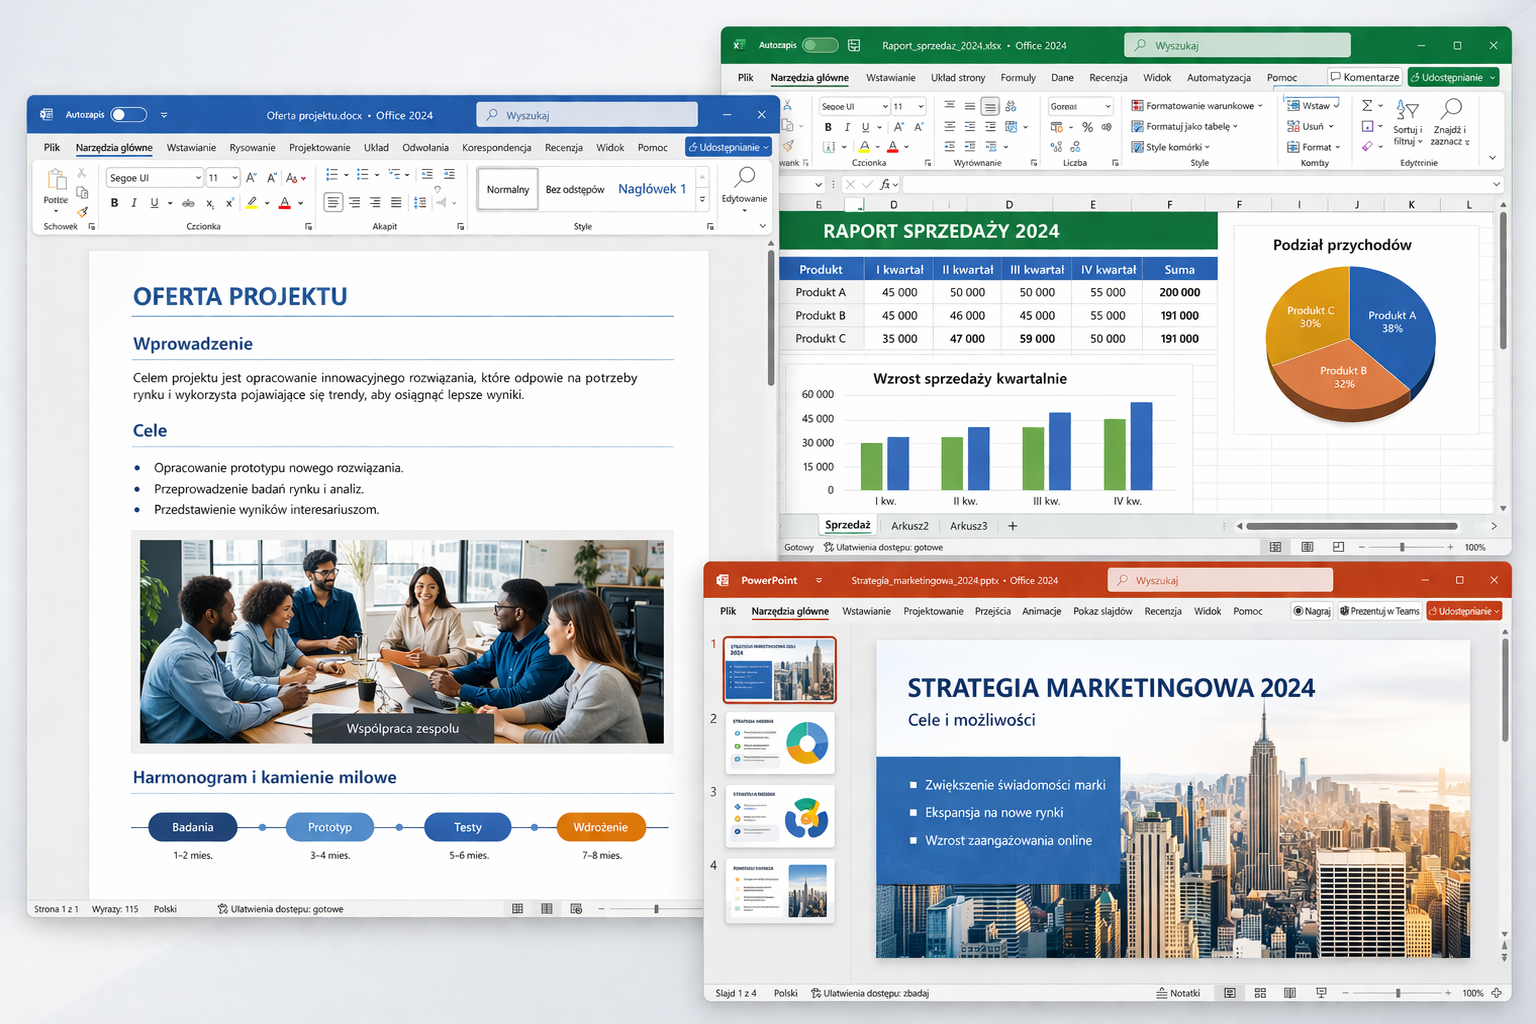Click the AutoSum sigma icon in Excel

pyautogui.click(x=1367, y=105)
